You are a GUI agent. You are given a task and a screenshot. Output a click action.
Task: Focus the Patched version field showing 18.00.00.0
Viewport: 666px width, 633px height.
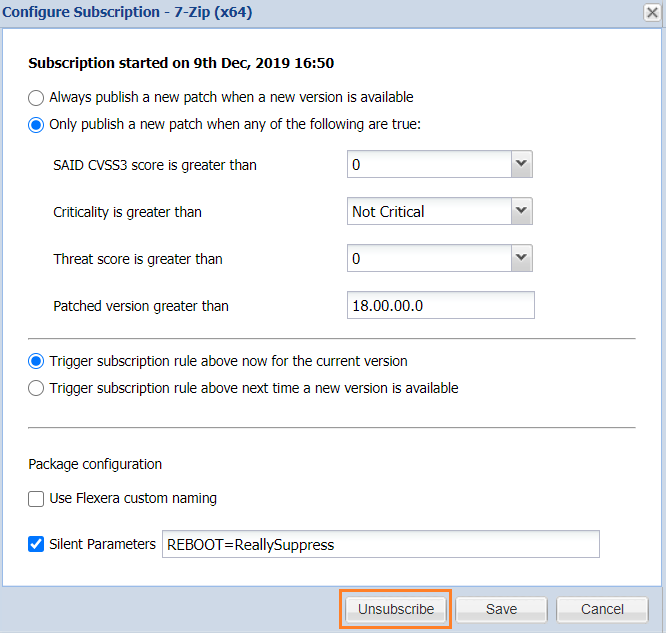click(440, 306)
